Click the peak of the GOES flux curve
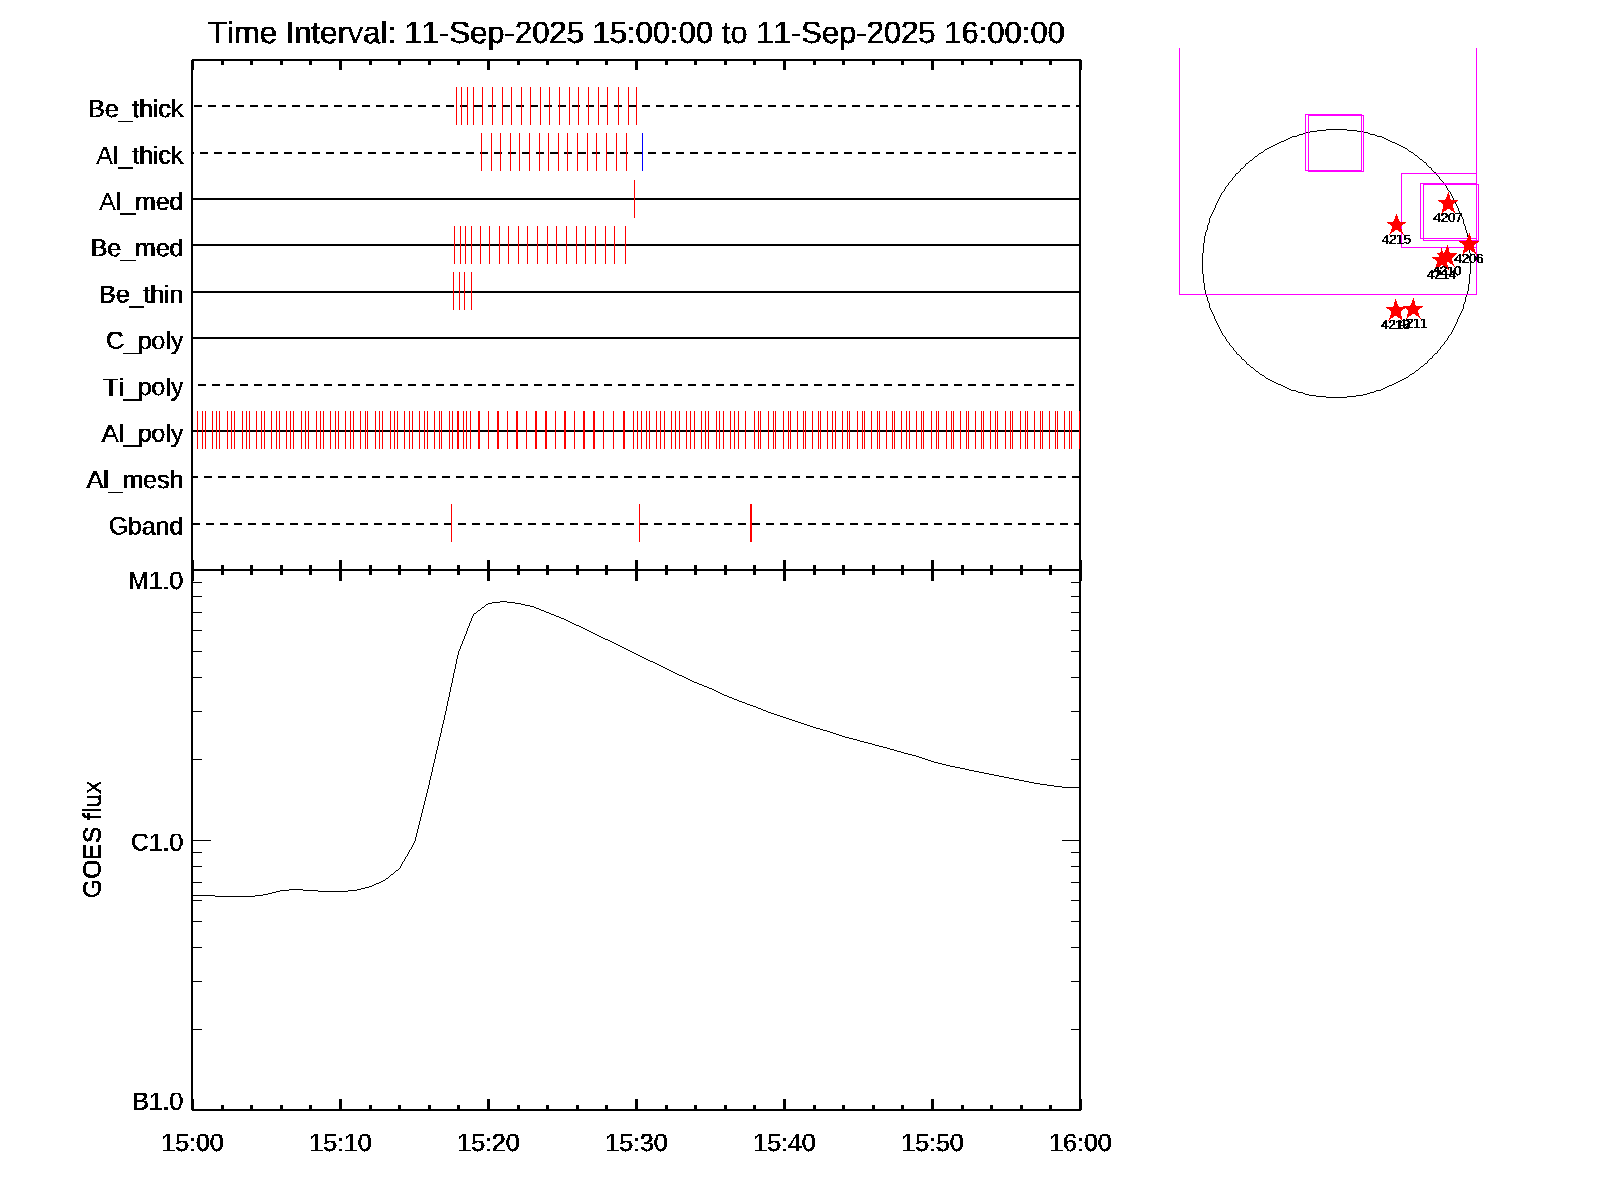 click(502, 602)
